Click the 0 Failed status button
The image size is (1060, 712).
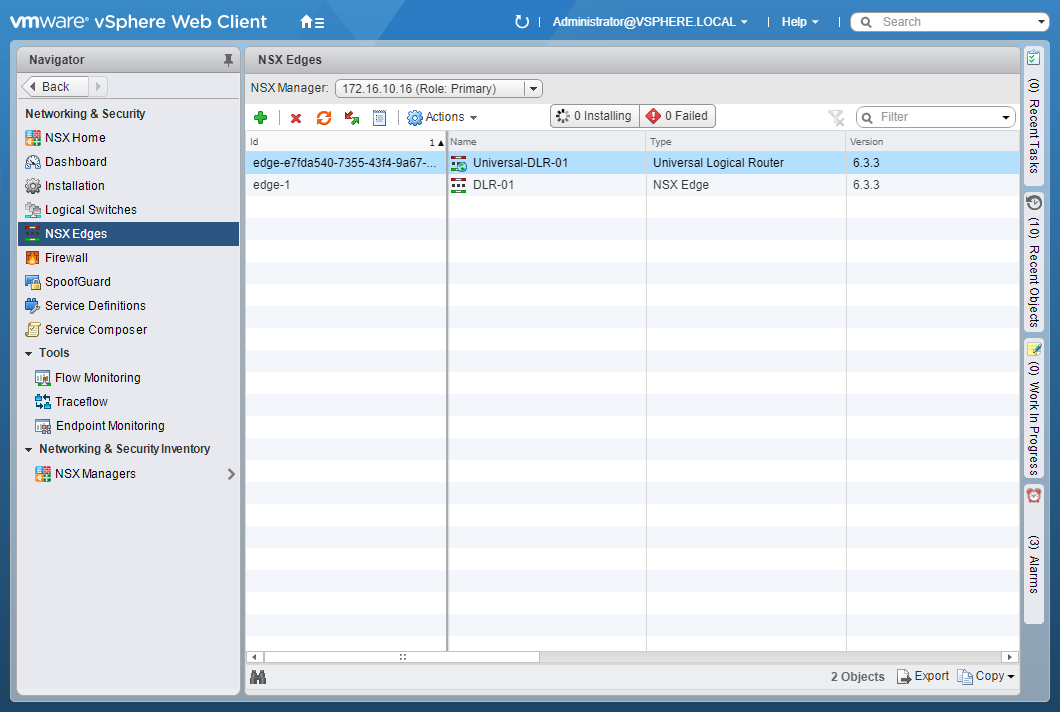(x=677, y=116)
